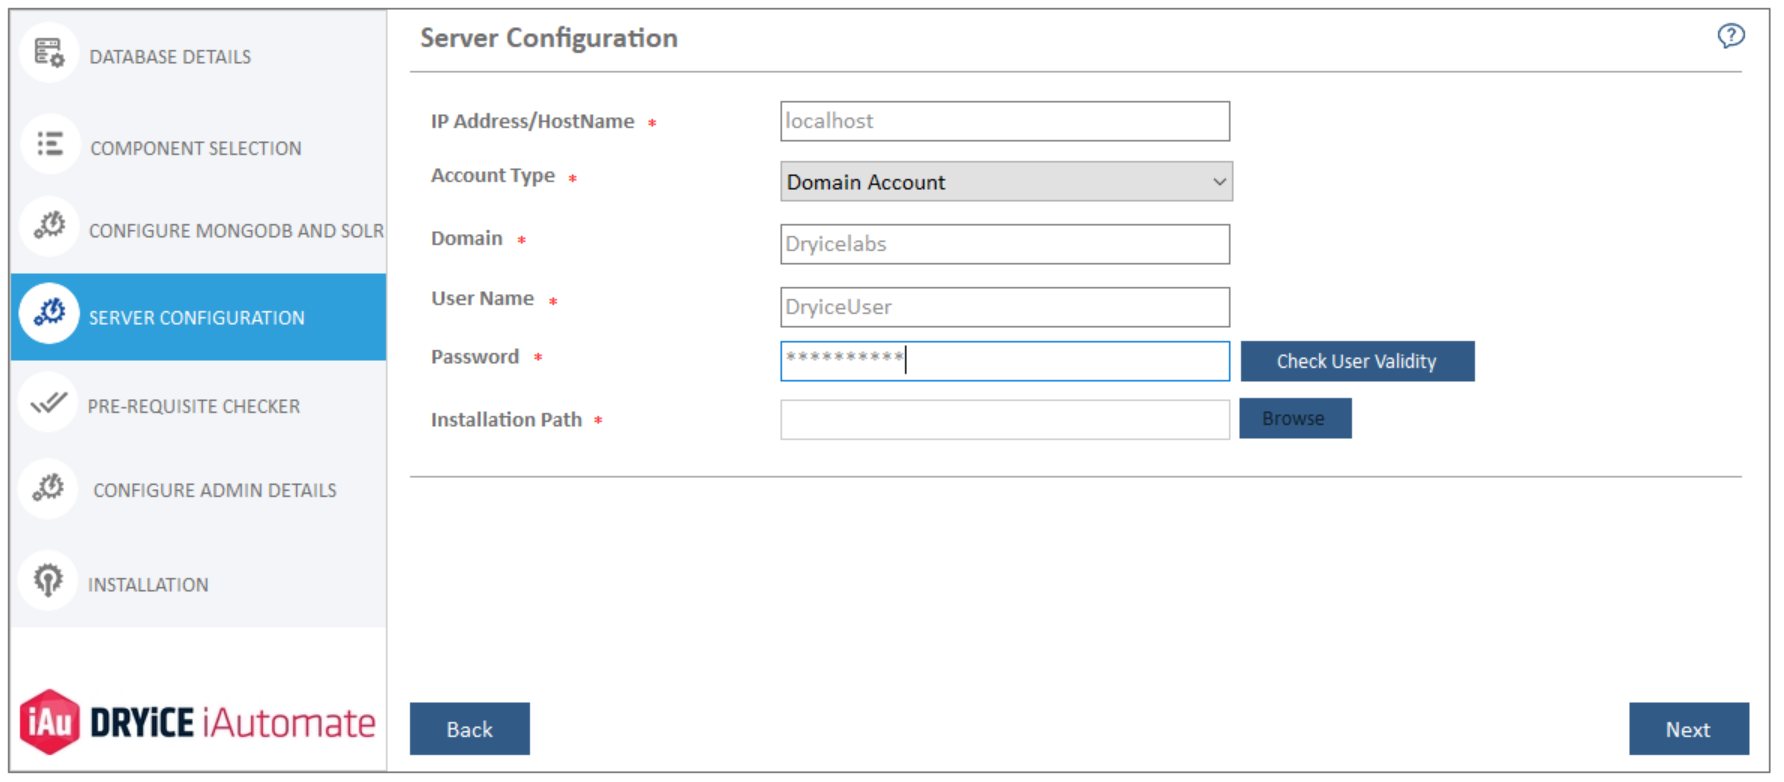Click the Component Selection list icon
This screenshot has width=1784, height=782.
click(49, 145)
